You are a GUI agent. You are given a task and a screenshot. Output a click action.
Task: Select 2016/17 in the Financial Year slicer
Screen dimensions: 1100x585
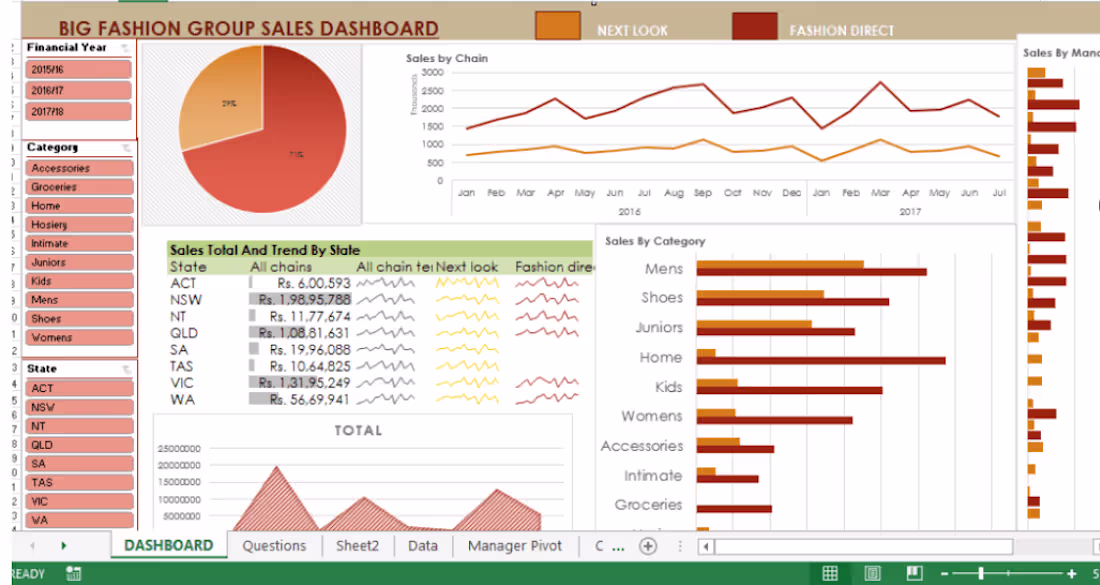tap(77, 89)
